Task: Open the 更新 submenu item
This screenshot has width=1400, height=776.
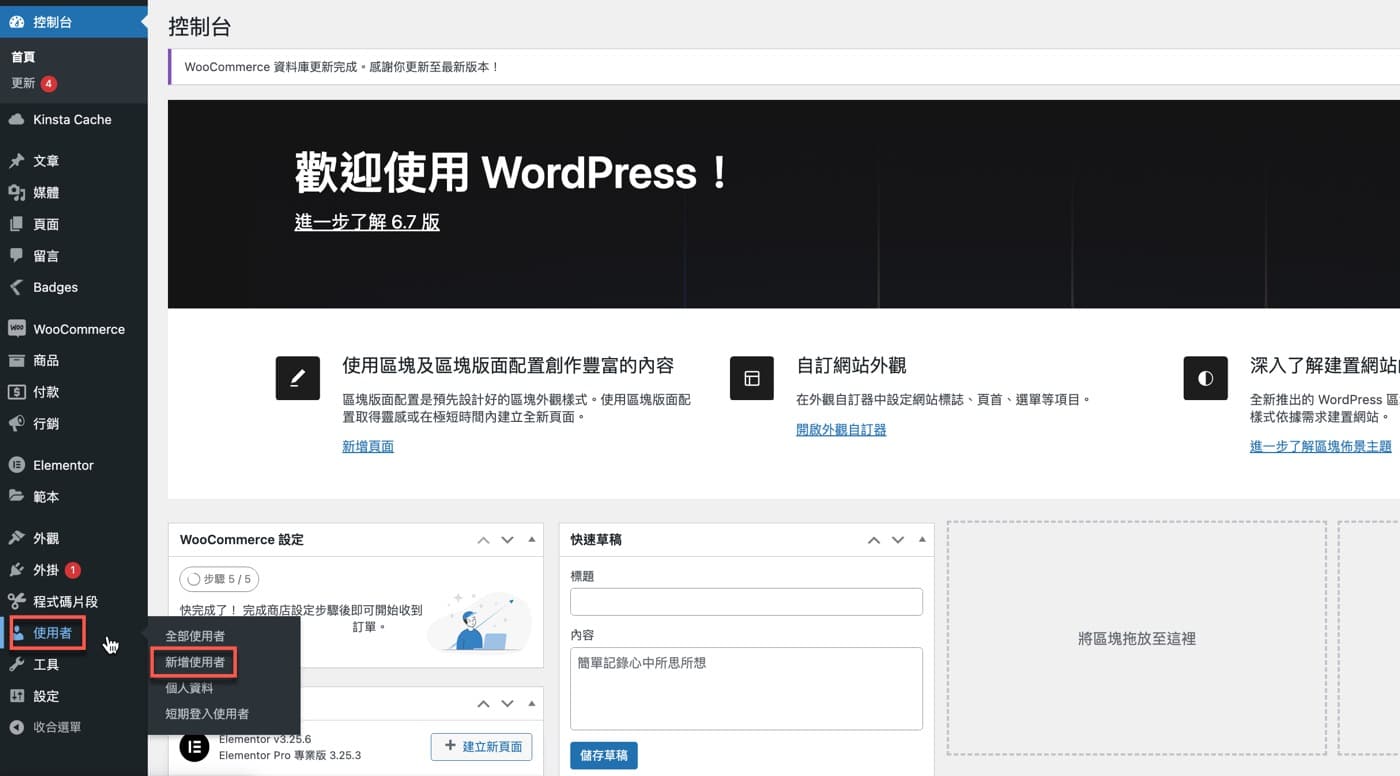Action: (x=34, y=83)
